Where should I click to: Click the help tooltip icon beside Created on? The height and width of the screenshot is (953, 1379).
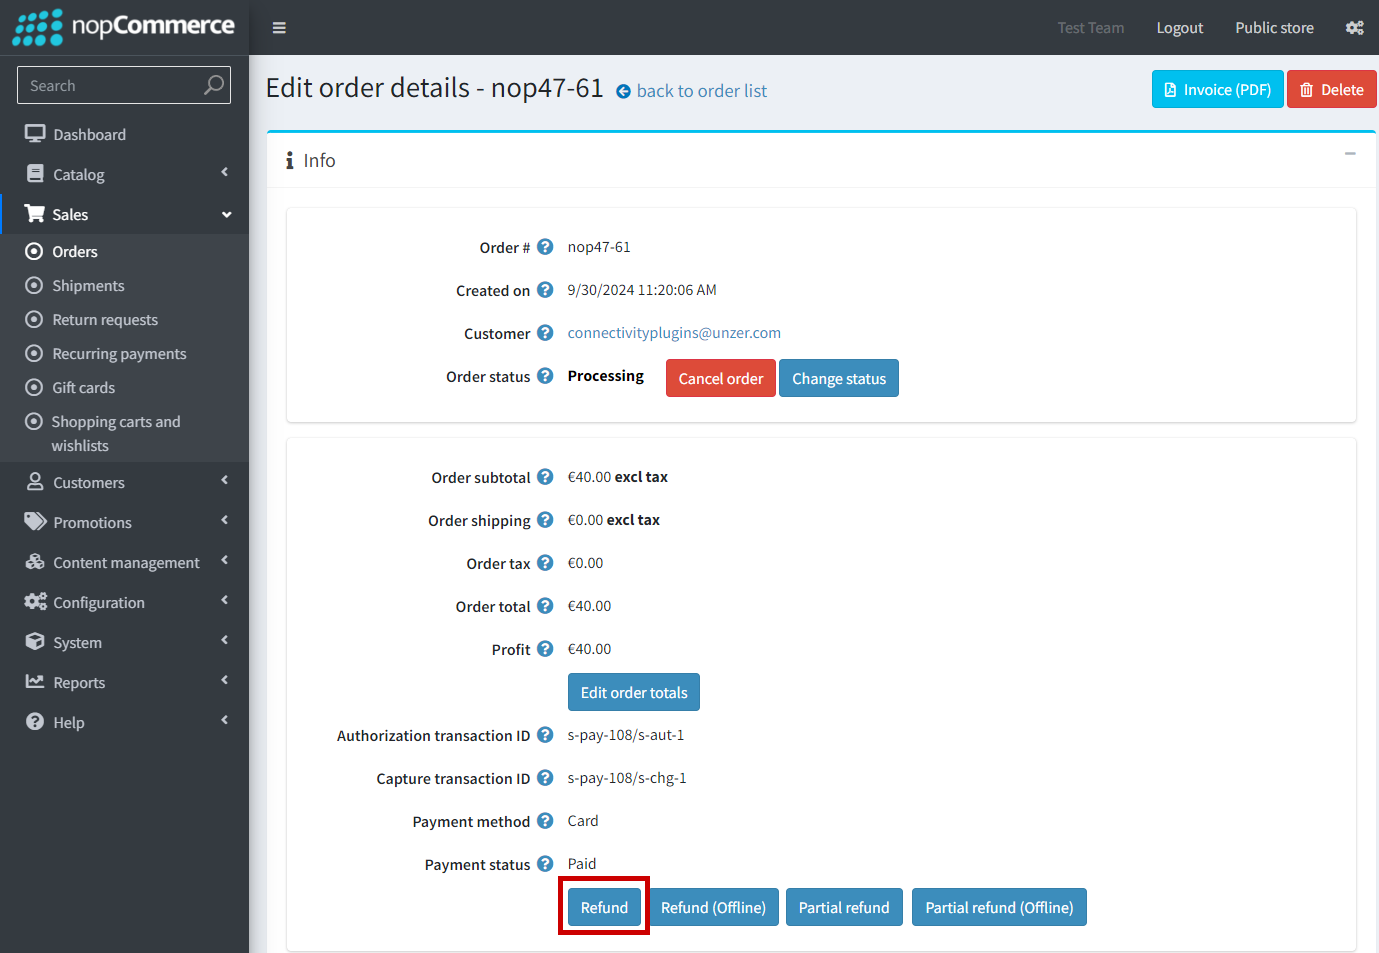pyautogui.click(x=545, y=290)
